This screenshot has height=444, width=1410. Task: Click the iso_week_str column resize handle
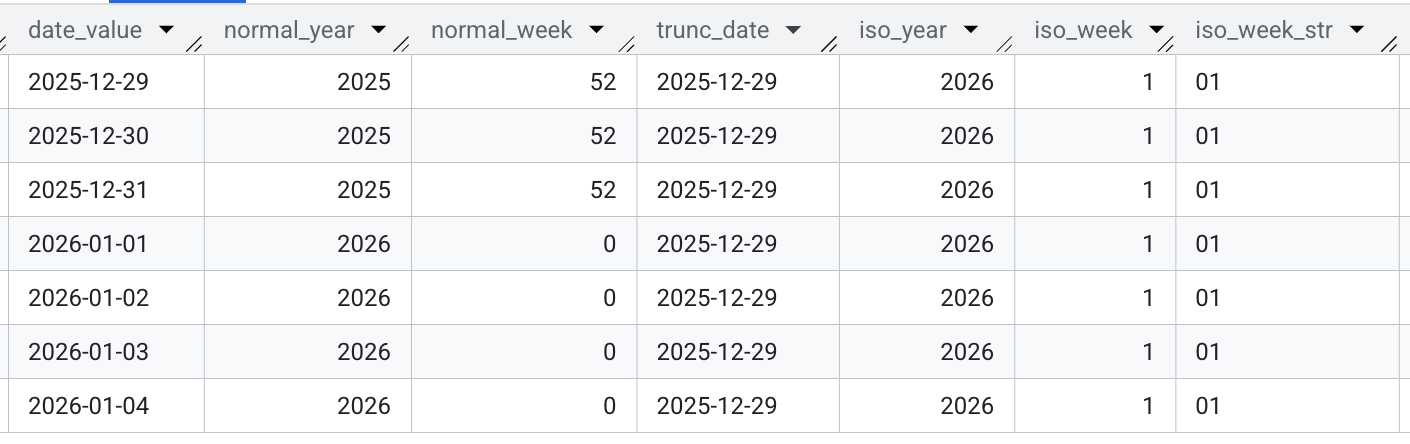tap(1389, 44)
